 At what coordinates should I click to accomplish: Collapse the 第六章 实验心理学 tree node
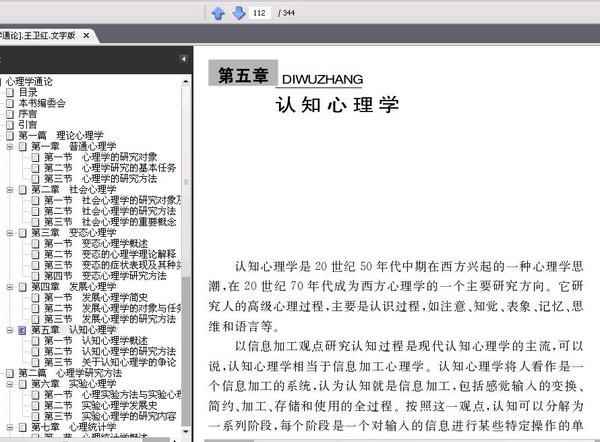point(10,384)
